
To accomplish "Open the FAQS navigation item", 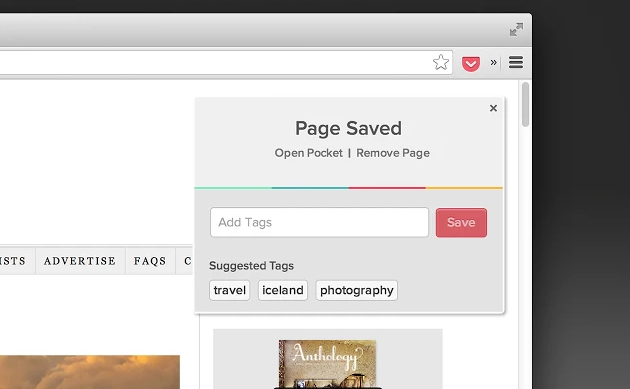I will click(x=150, y=261).
